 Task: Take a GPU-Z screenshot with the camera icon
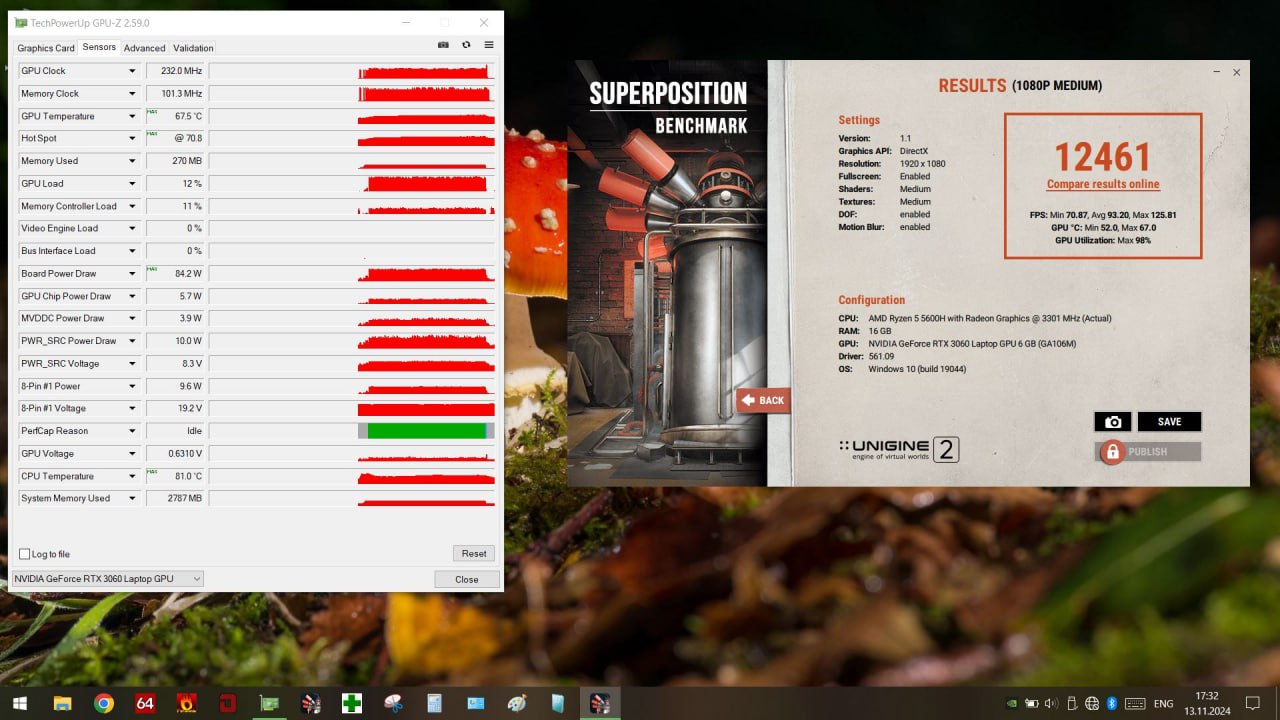pyautogui.click(x=444, y=45)
